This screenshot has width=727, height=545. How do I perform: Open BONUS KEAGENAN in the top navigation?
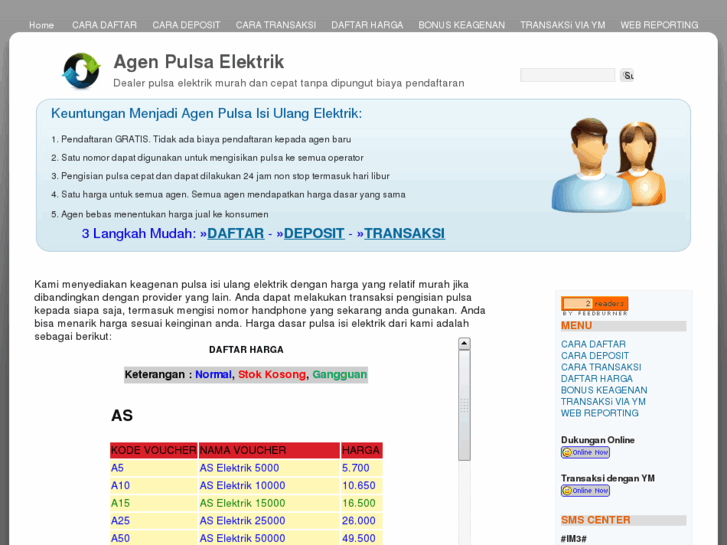point(462,25)
